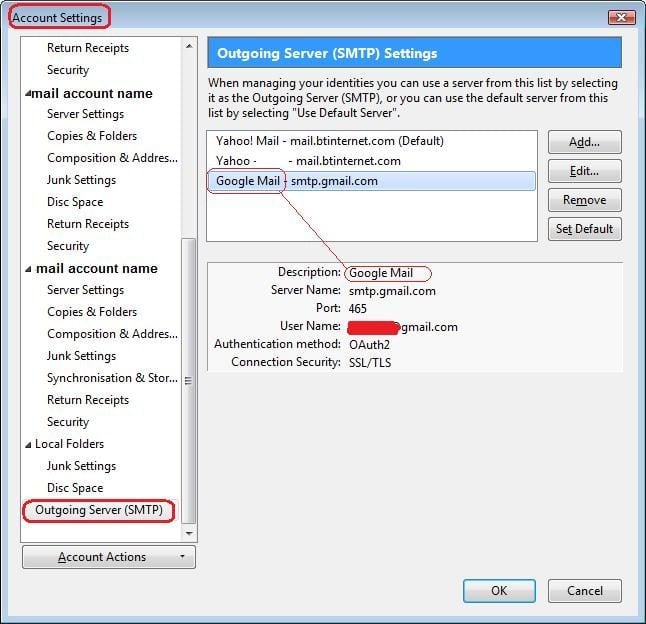Open Disc Space under Local Folders

coord(75,488)
